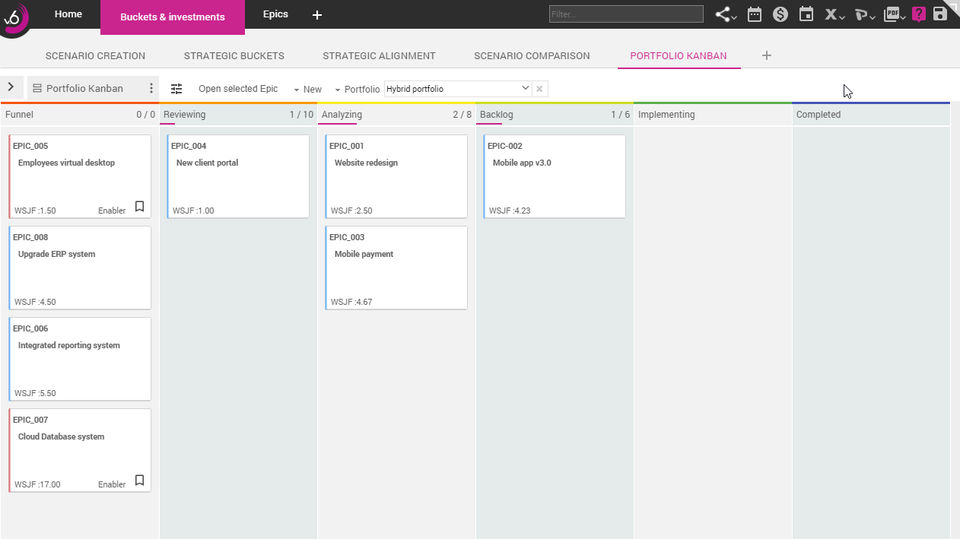Select the Mobile app v3.0 card
The image size is (960, 539).
pos(554,176)
